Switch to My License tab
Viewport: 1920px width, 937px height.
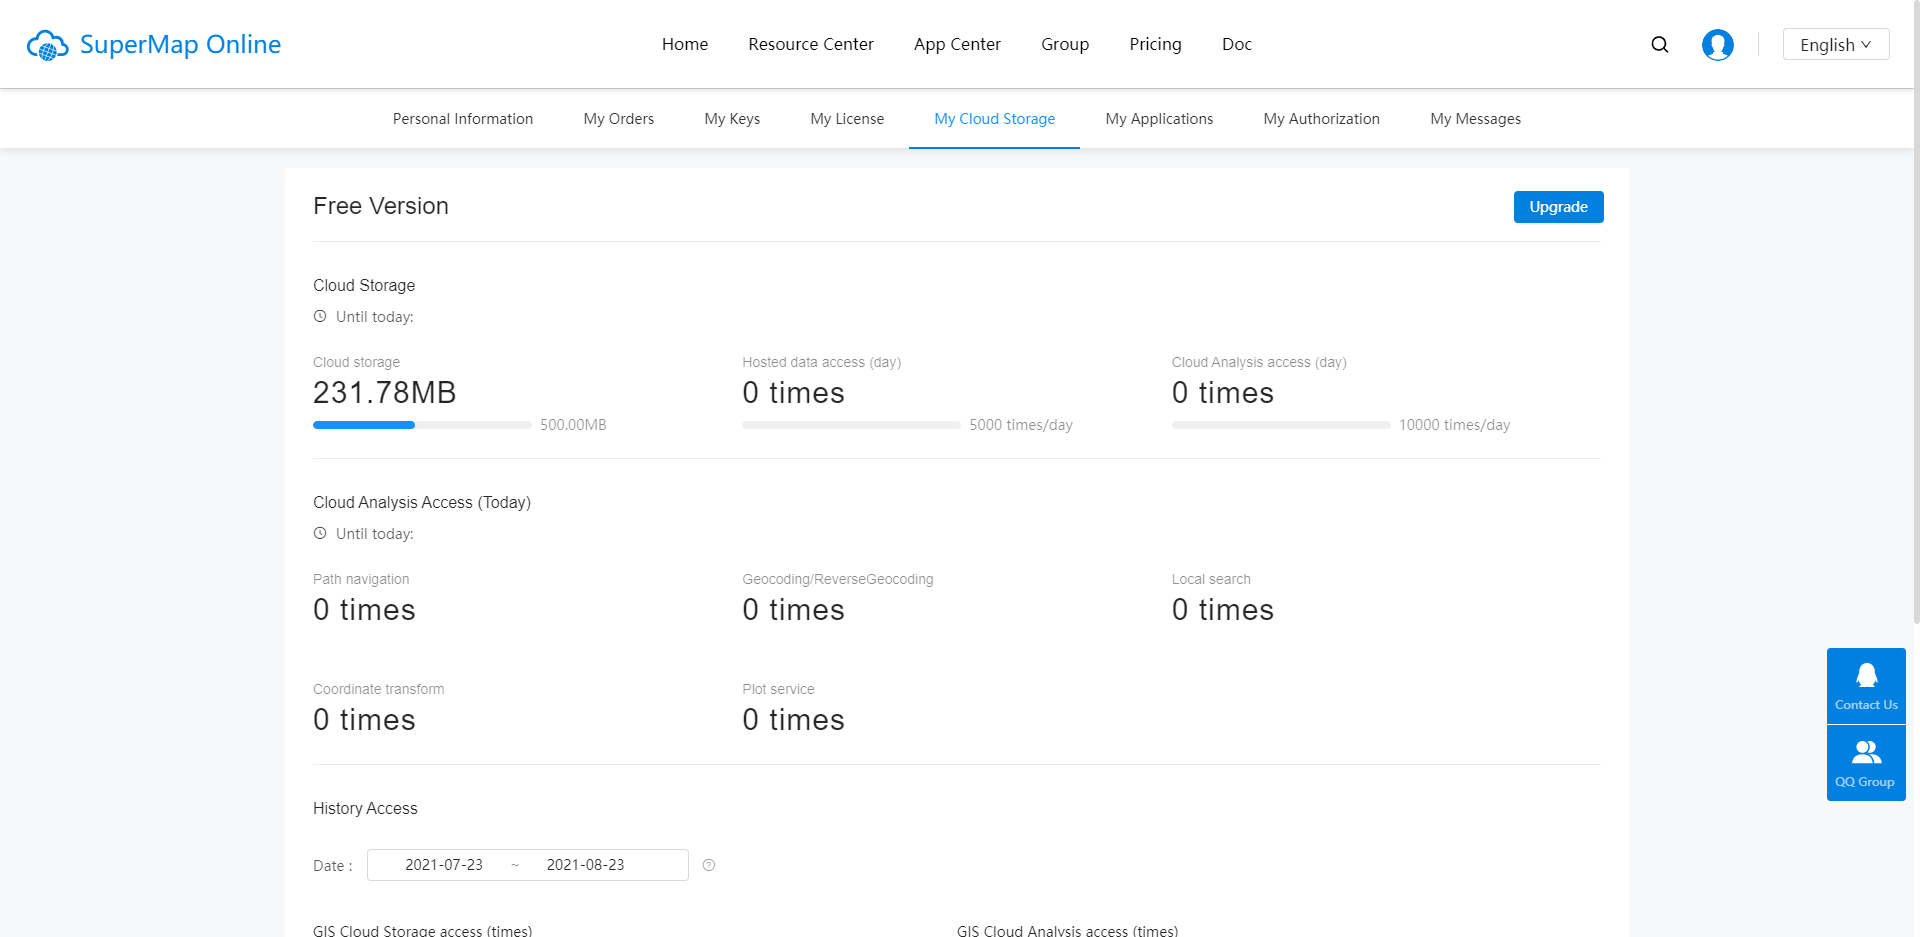(x=847, y=119)
